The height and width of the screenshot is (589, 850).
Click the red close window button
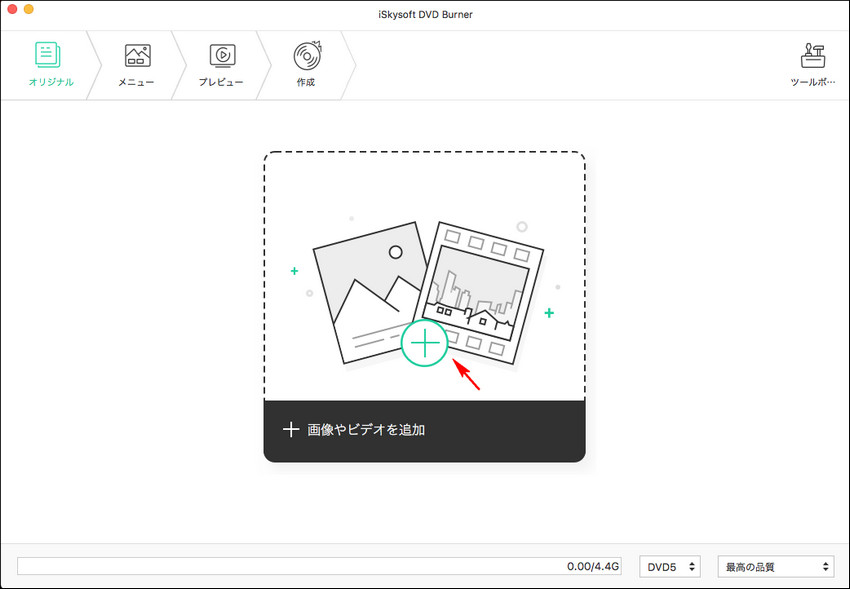tap(12, 9)
